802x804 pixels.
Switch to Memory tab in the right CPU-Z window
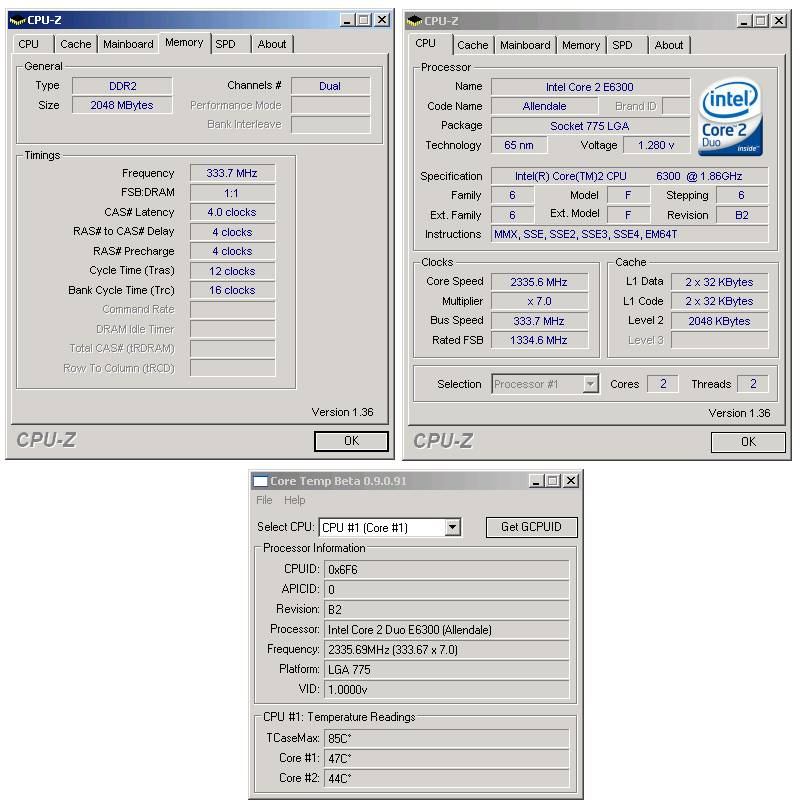coord(581,45)
